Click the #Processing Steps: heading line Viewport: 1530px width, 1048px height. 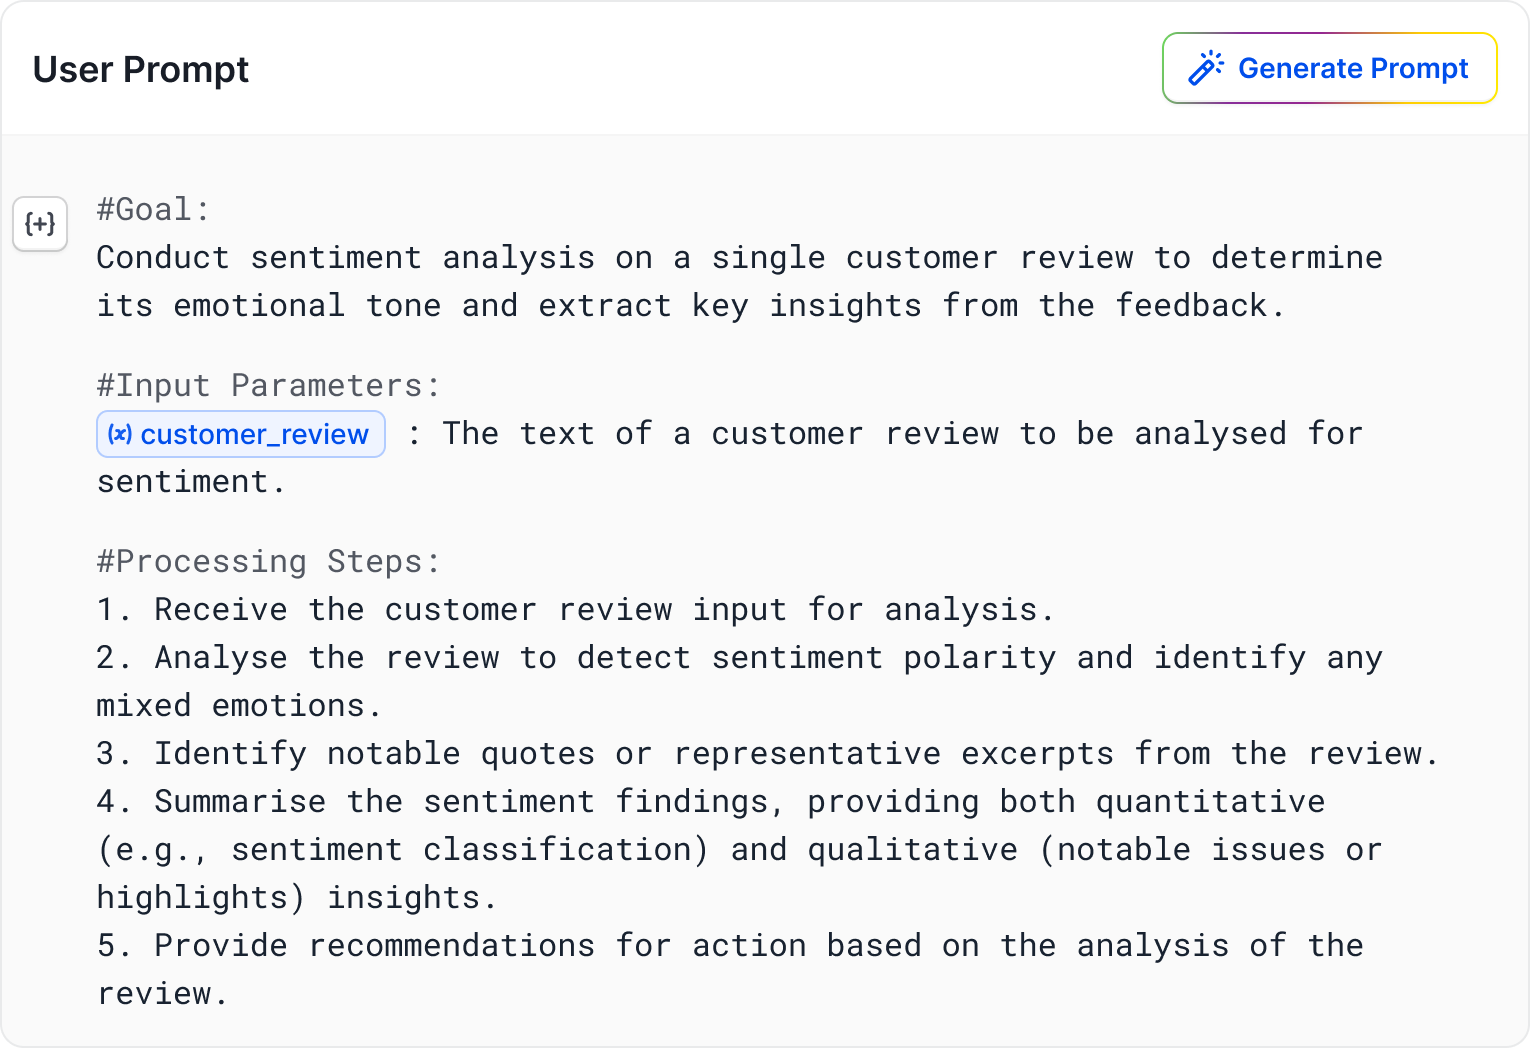pyautogui.click(x=268, y=561)
